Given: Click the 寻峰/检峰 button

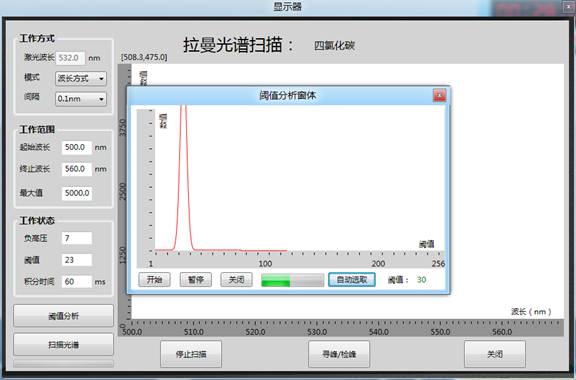Looking at the screenshot, I should click(x=339, y=354).
